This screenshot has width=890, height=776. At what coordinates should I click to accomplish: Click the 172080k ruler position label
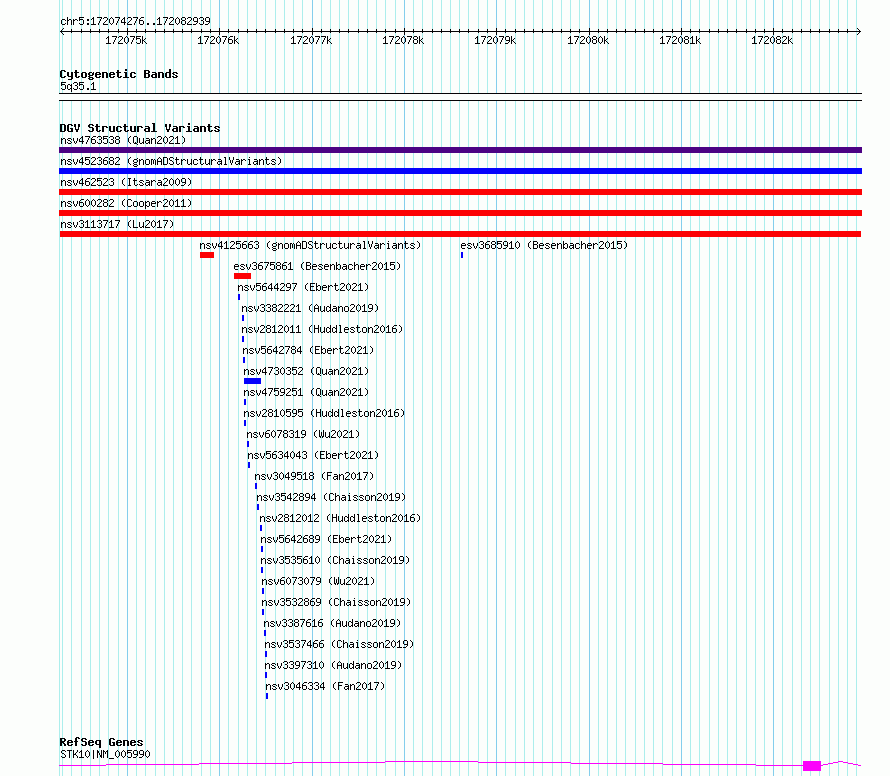(588, 40)
